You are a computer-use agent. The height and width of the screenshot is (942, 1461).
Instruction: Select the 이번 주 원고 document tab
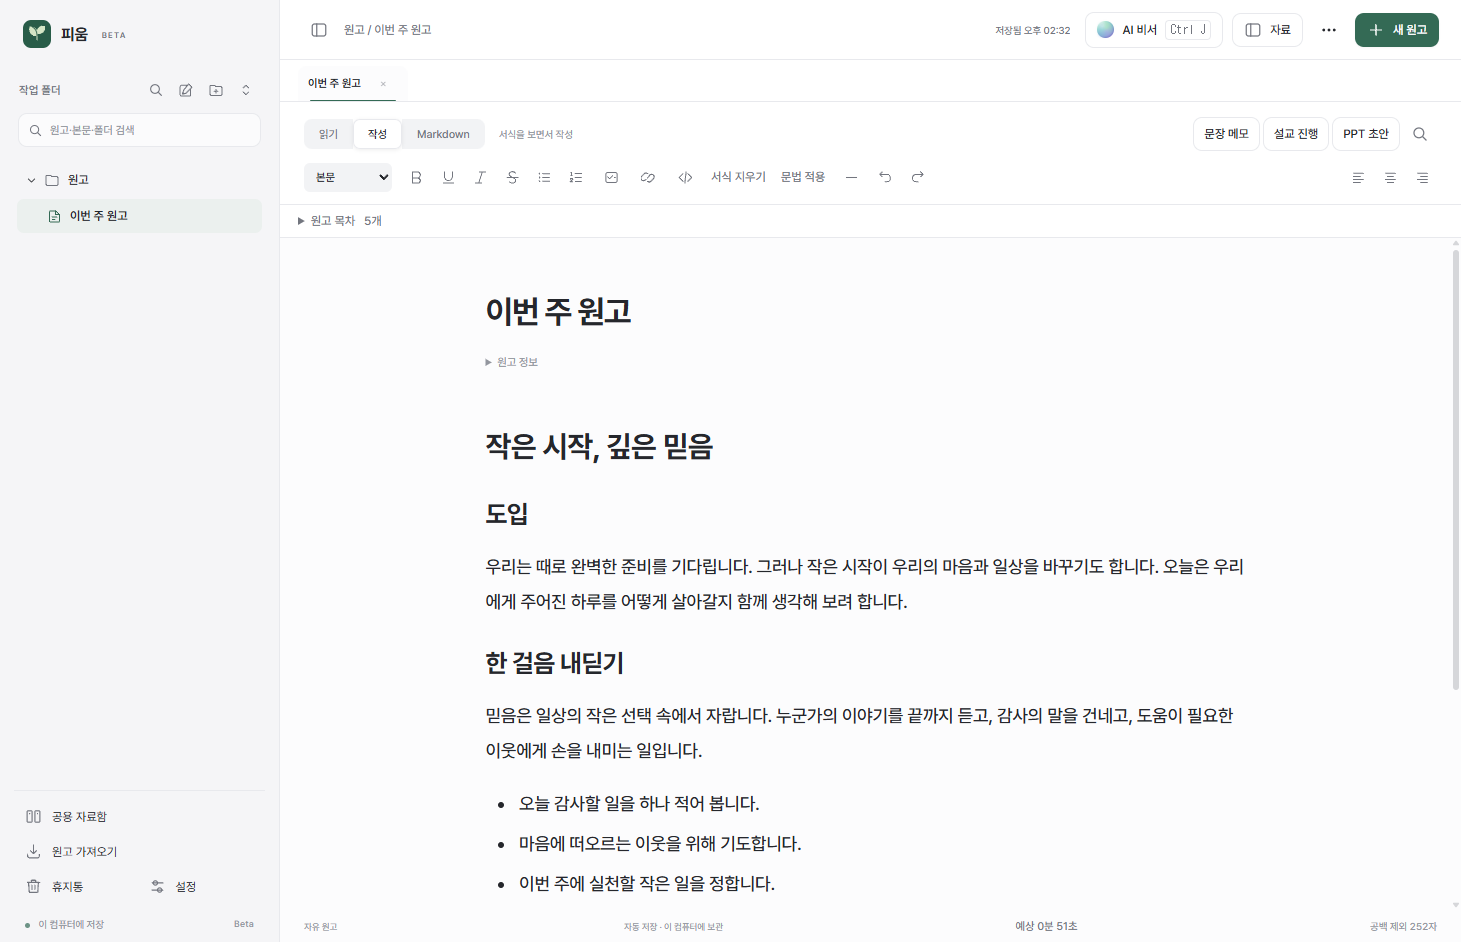[x=335, y=83]
